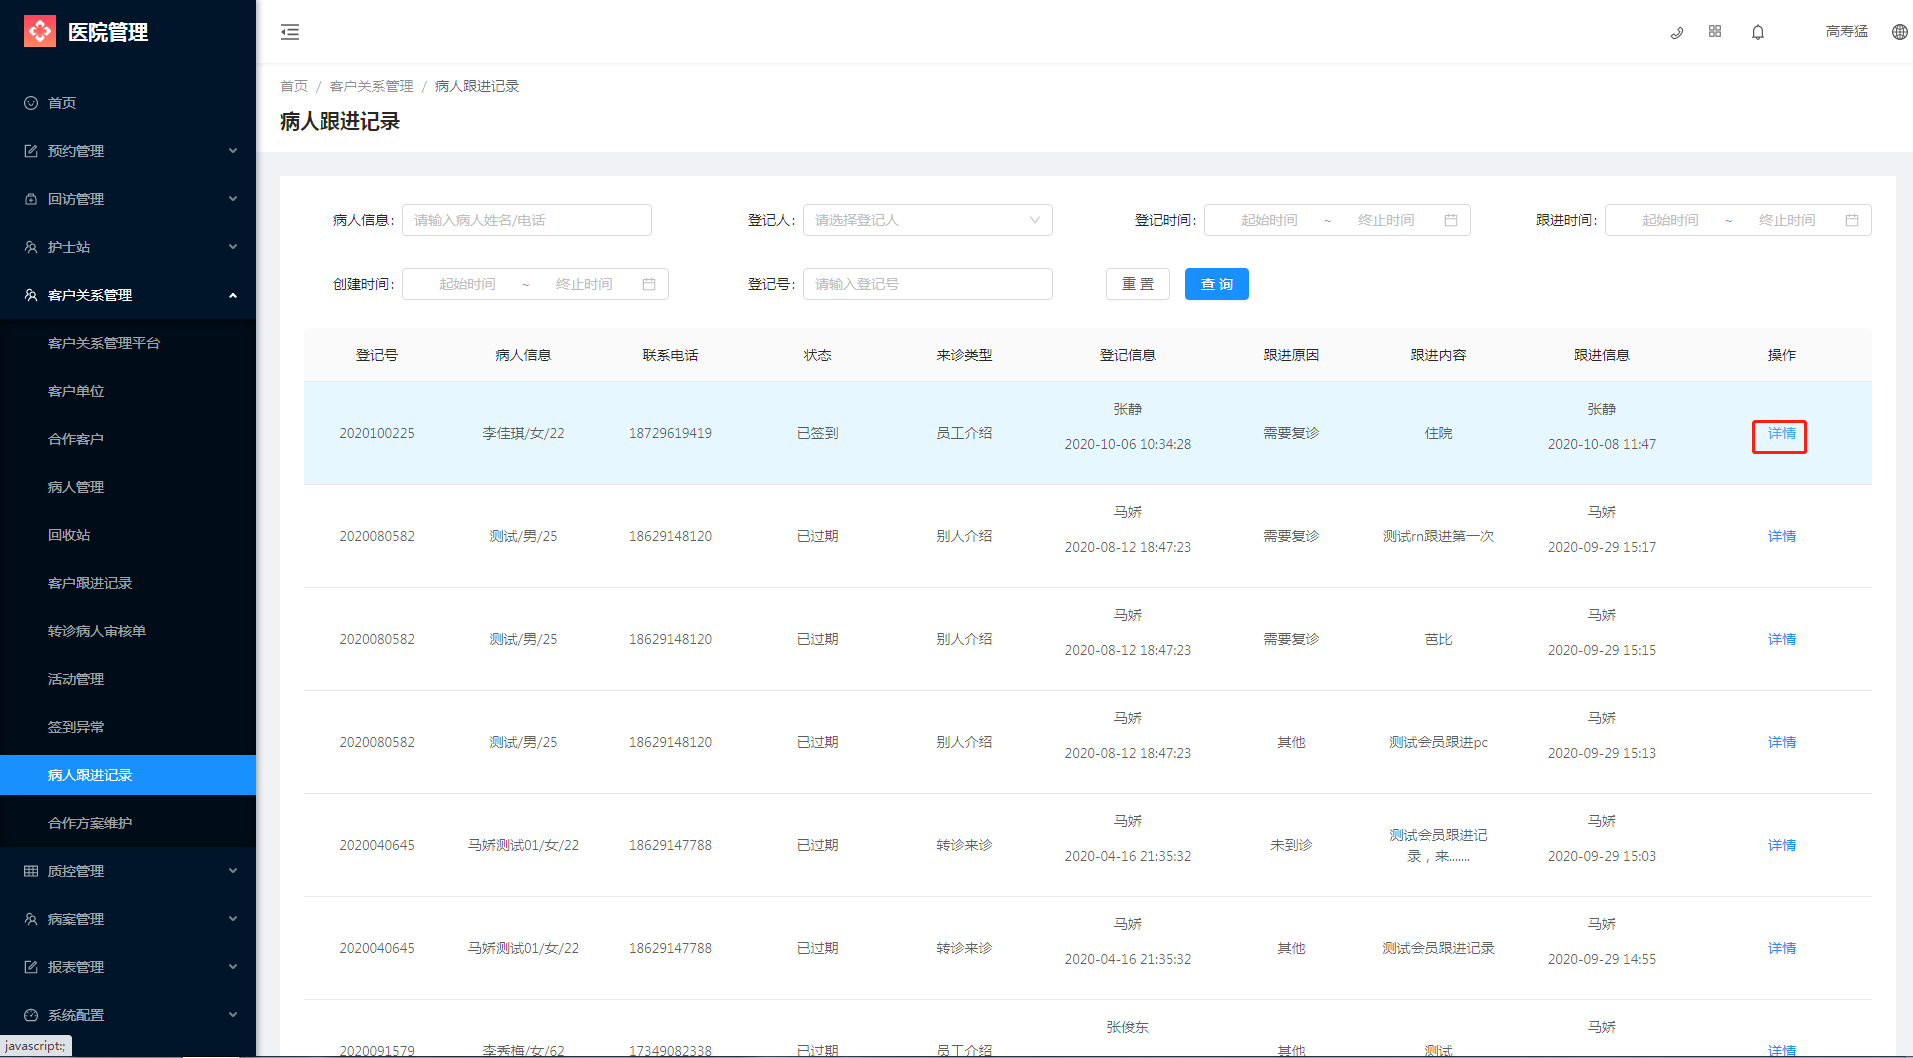
Task: Click calendar icon in 创建时间 range
Action: pyautogui.click(x=649, y=284)
